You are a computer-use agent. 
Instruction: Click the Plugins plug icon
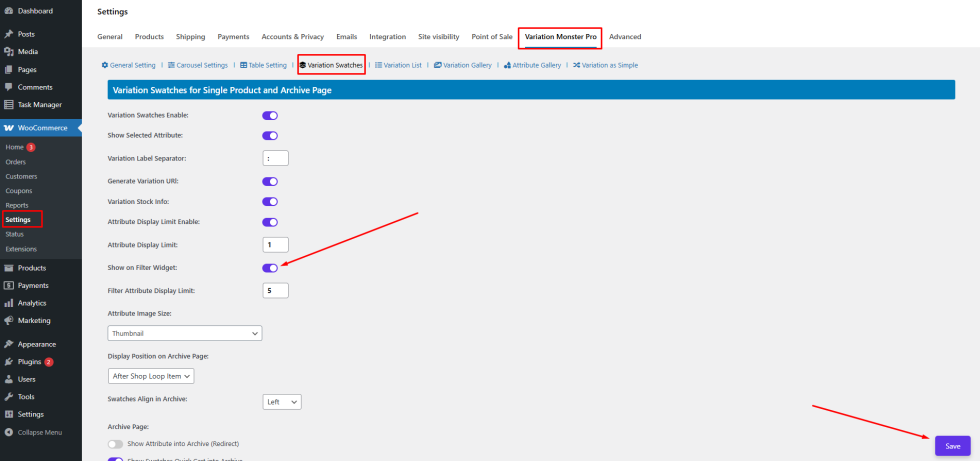[x=9, y=362]
